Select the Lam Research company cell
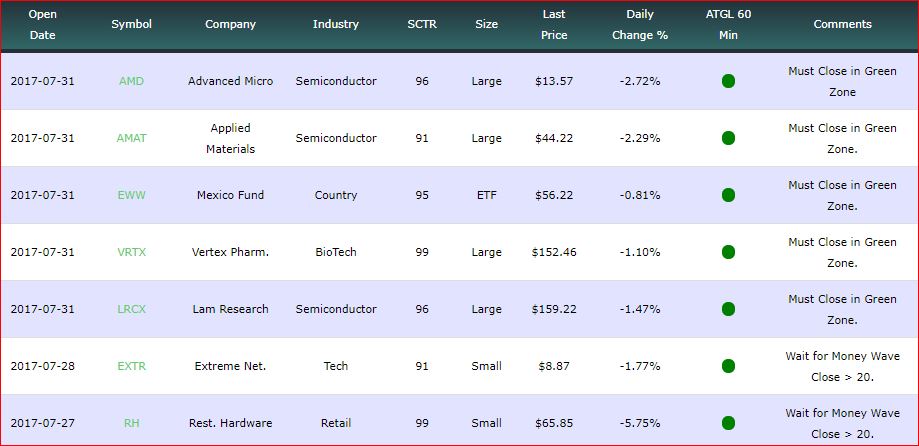 point(230,309)
